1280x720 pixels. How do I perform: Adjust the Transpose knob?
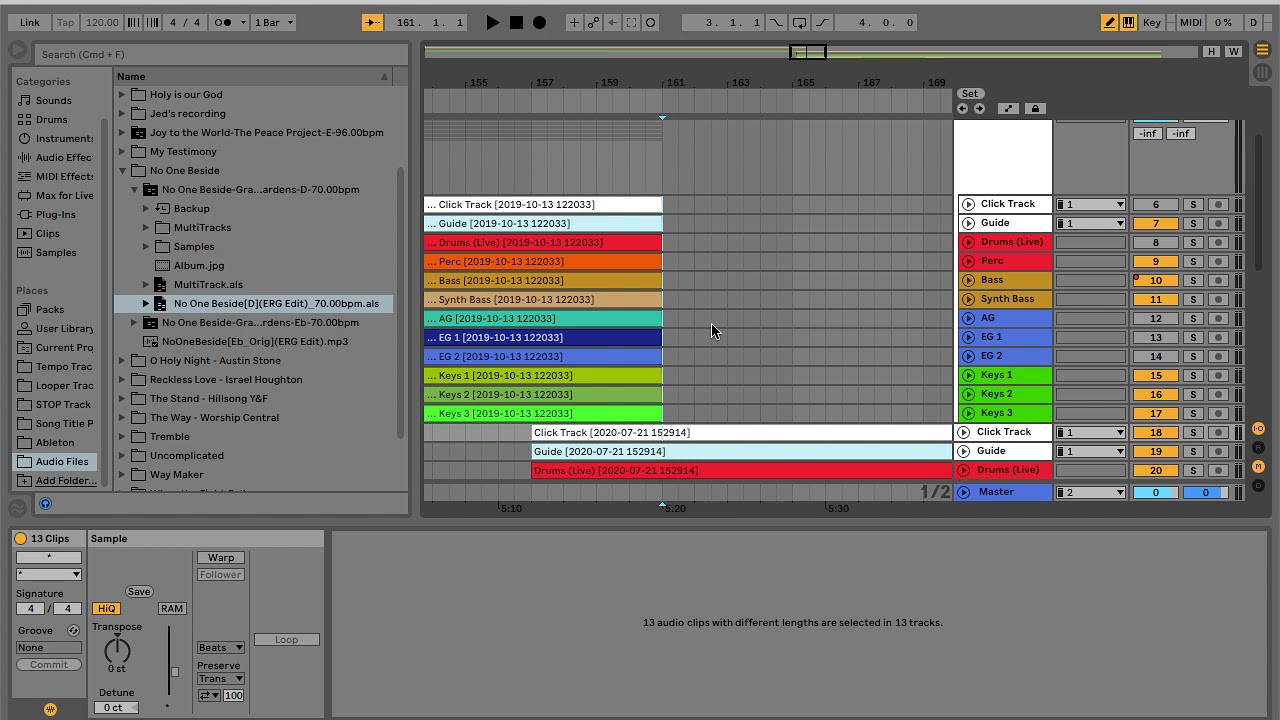(x=117, y=650)
